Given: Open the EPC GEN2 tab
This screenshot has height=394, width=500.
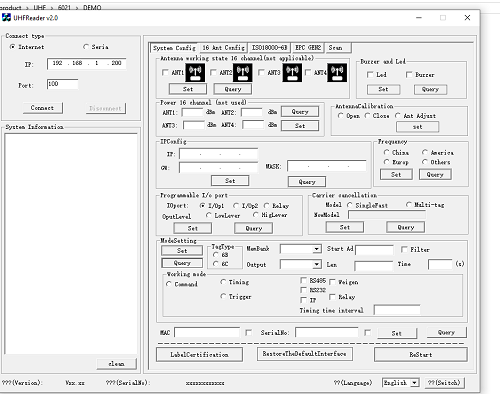Looking at the screenshot, I should pyautogui.click(x=308, y=48).
